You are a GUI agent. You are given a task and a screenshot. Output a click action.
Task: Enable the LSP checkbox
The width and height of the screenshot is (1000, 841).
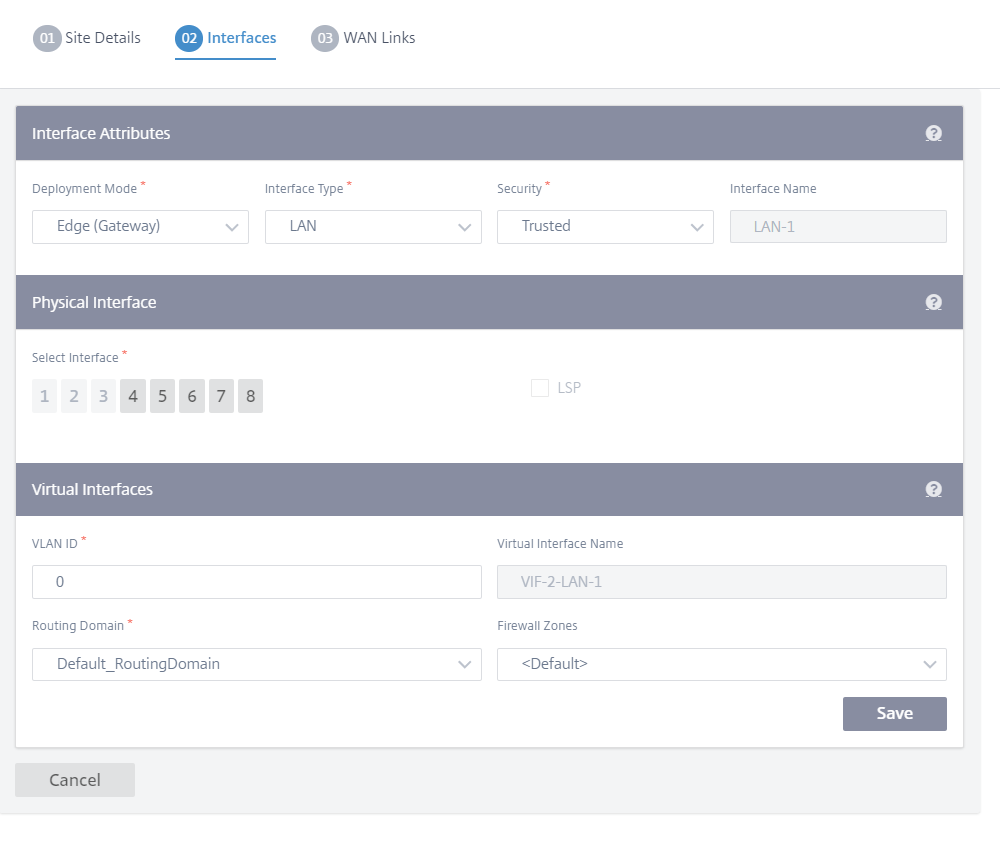[540, 388]
